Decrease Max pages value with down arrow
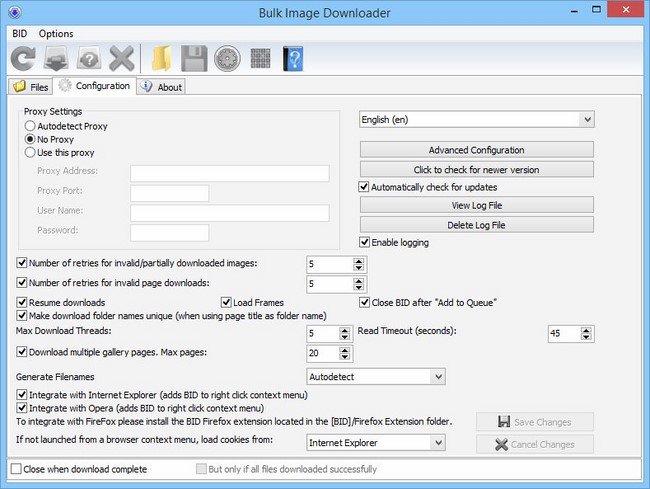This screenshot has height=489, width=650. (344, 357)
